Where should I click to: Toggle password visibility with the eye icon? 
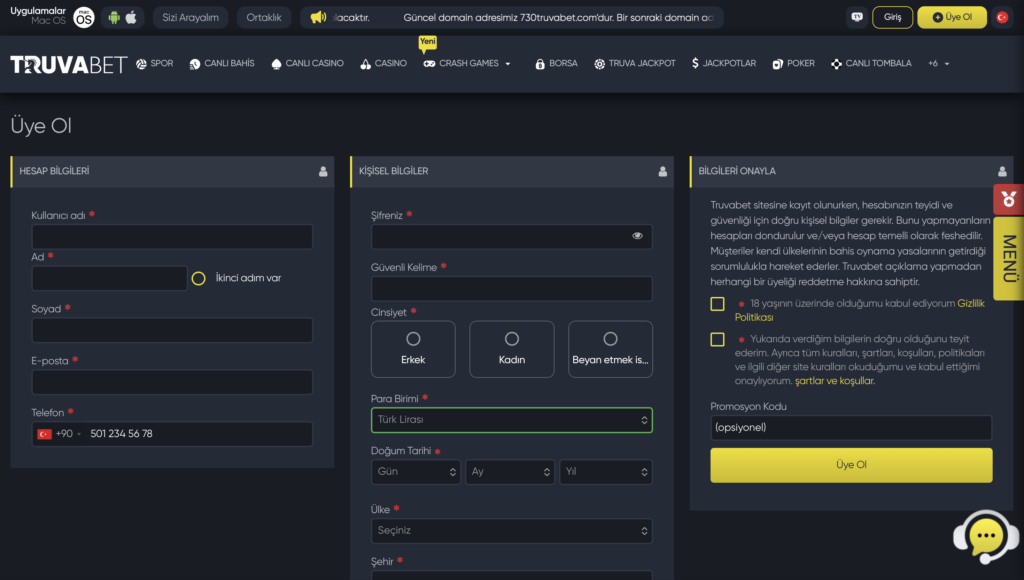point(637,236)
